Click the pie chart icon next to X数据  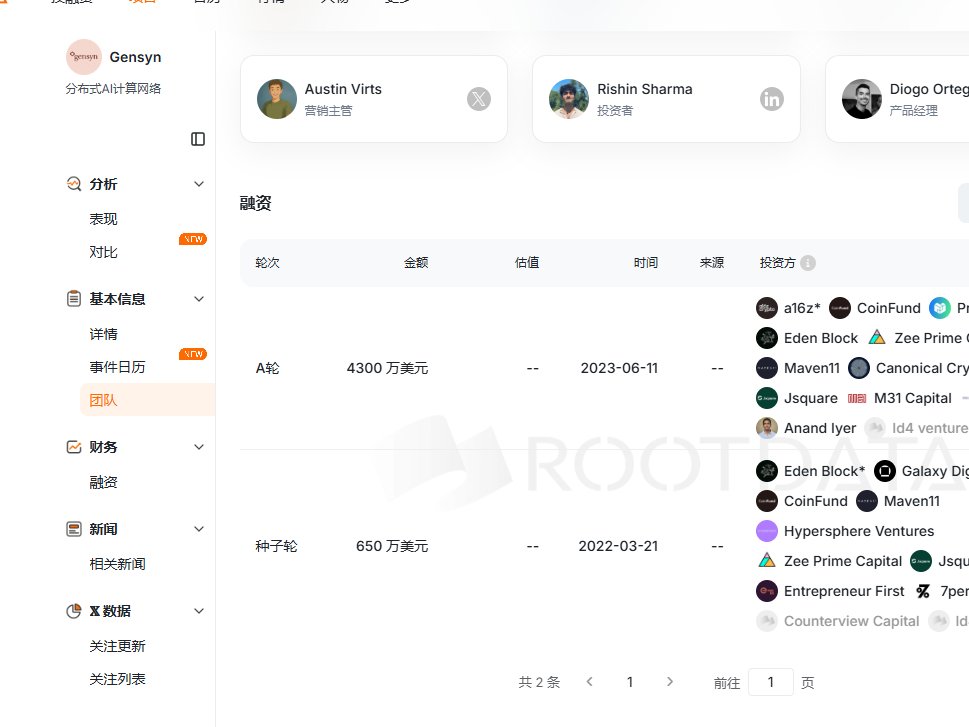point(73,611)
